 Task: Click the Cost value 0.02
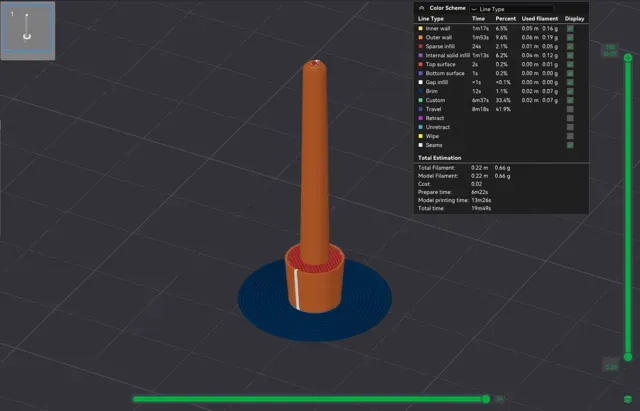pyautogui.click(x=476, y=184)
